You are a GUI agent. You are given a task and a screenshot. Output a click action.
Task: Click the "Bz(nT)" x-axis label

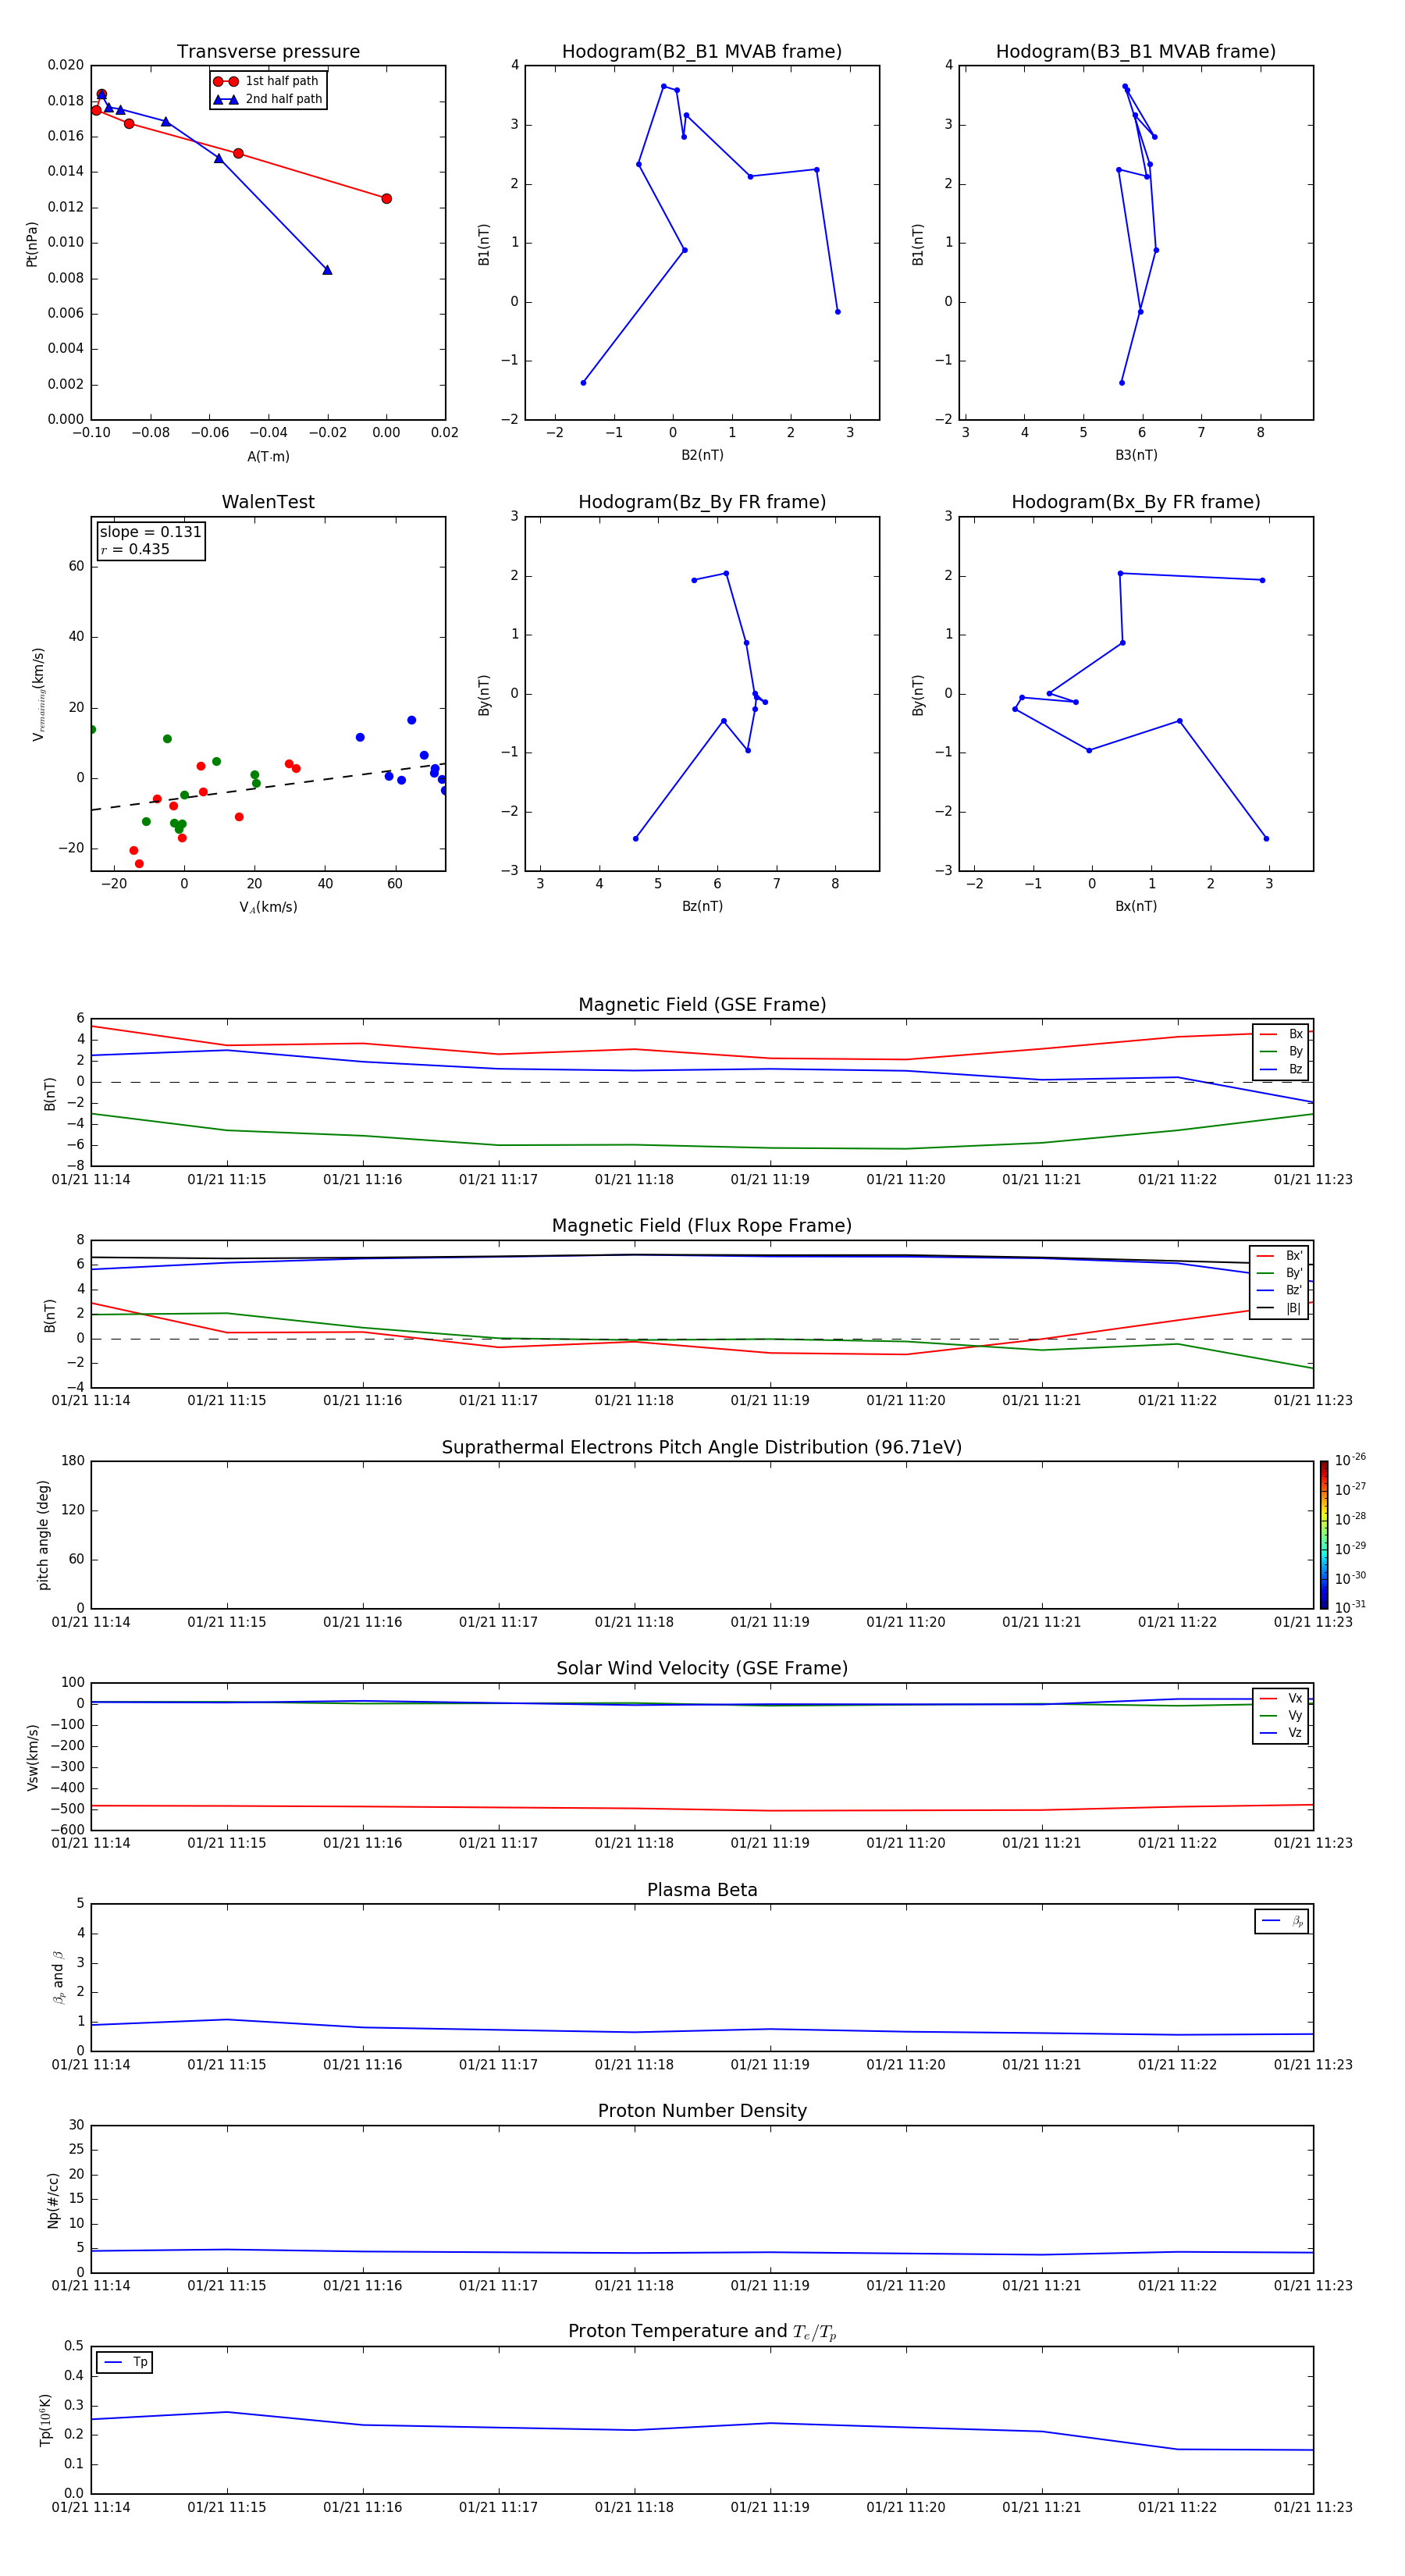(702, 906)
